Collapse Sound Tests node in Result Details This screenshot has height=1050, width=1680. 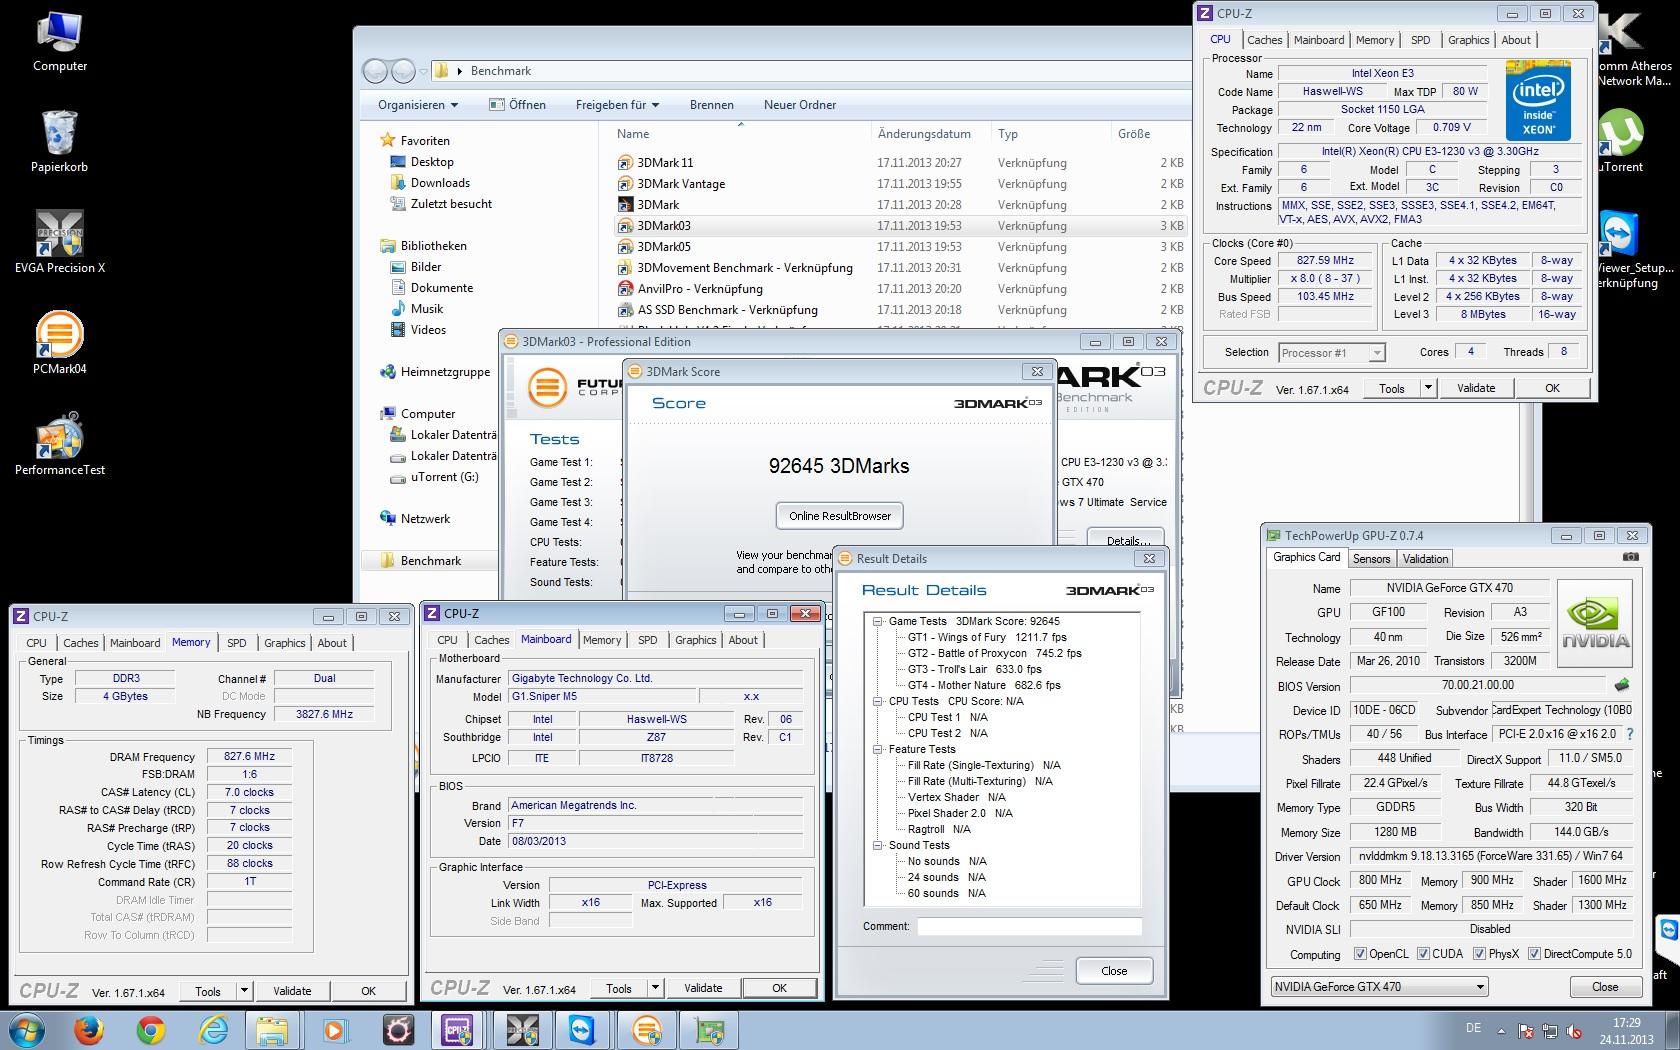pyautogui.click(x=877, y=845)
